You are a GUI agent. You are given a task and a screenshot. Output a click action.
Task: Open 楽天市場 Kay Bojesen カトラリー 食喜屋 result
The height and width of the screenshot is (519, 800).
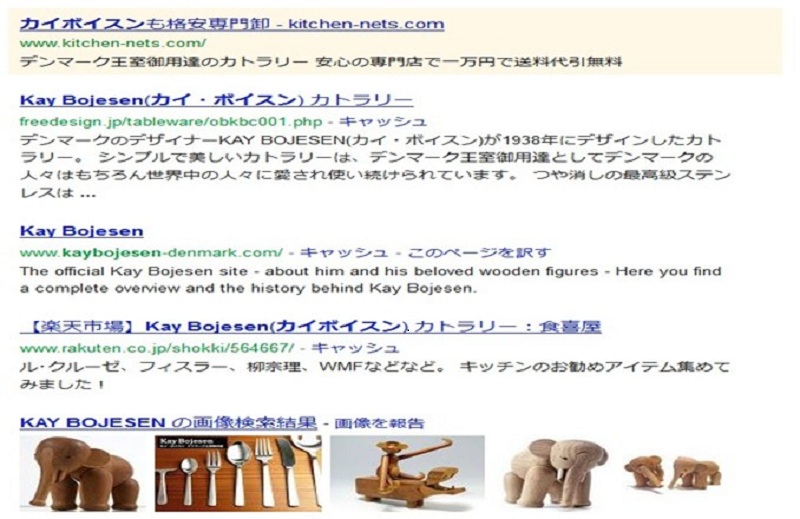[x=311, y=327]
